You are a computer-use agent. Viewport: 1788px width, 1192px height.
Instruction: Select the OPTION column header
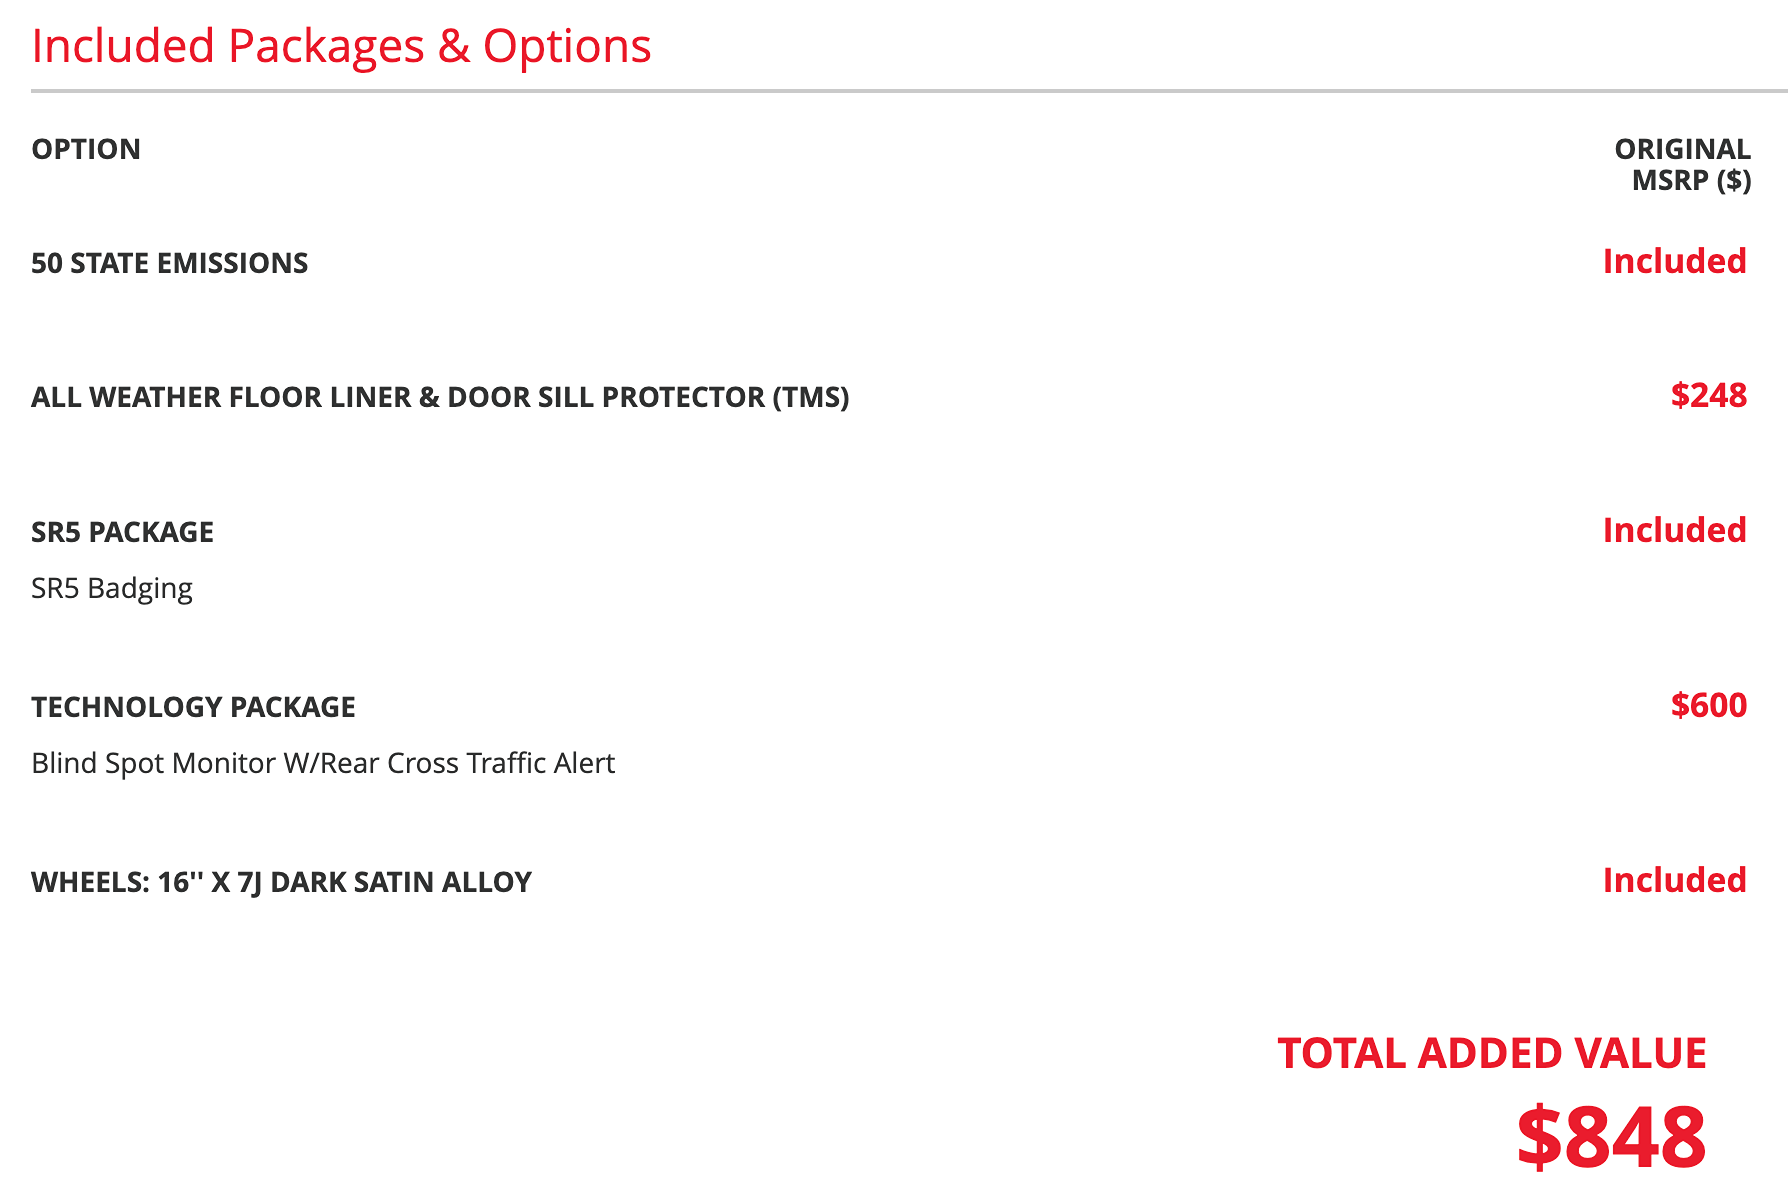(x=86, y=149)
